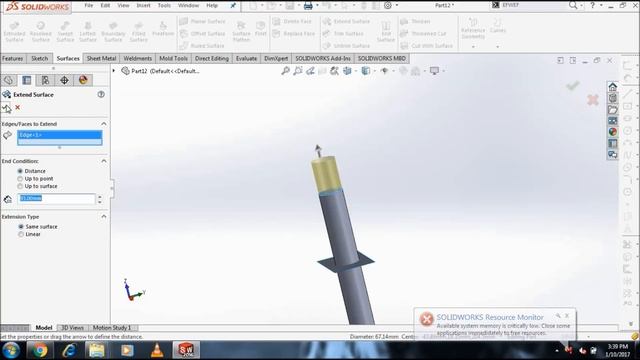This screenshot has width=640, height=360.
Task: Open Design Library icon in task pane
Action: pos(612,98)
